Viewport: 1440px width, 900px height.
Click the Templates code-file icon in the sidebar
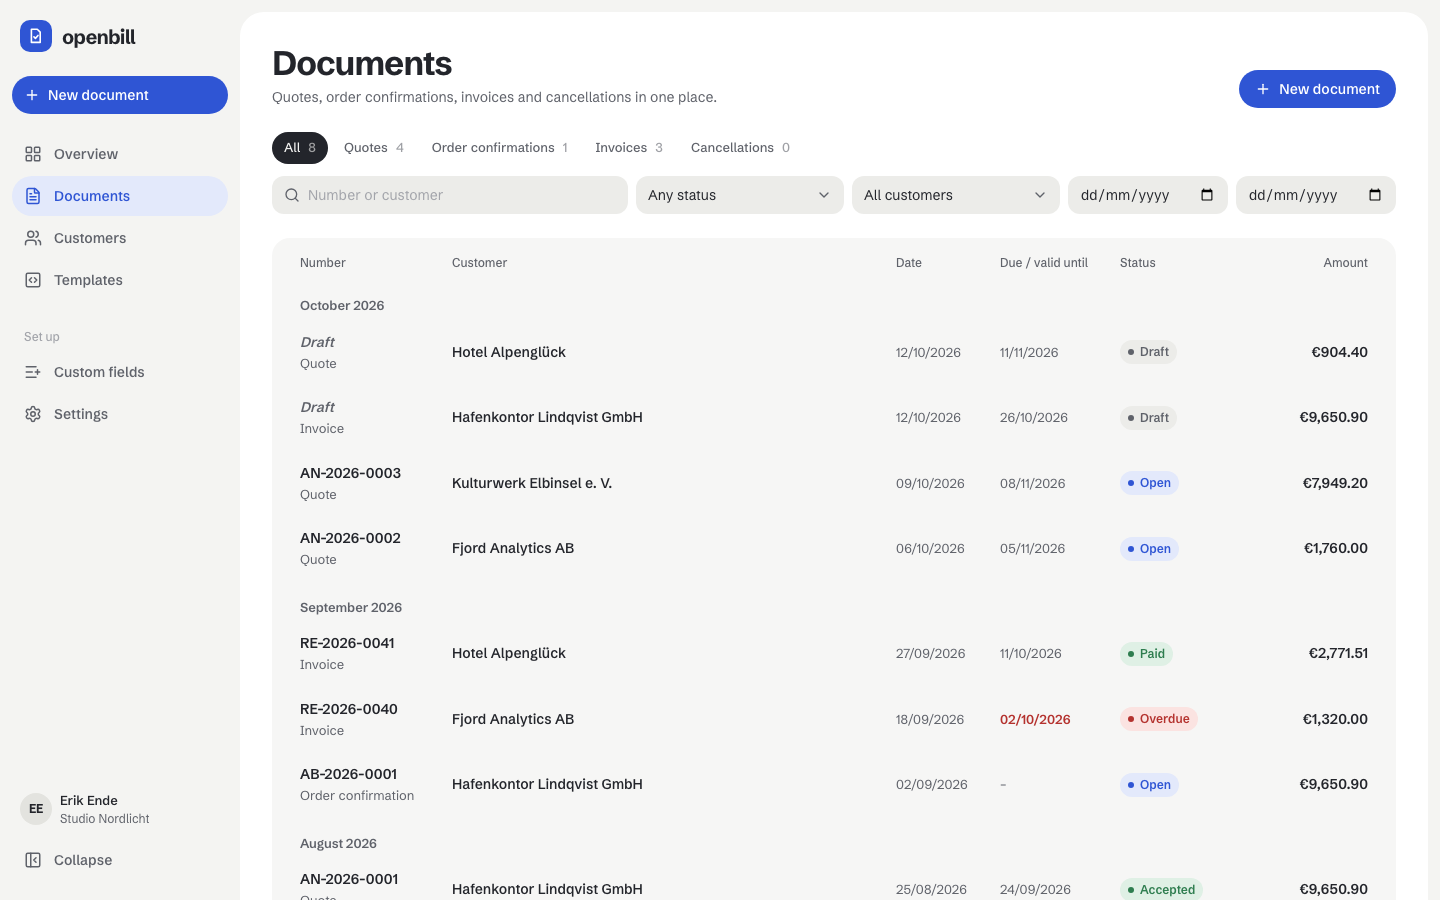[33, 280]
